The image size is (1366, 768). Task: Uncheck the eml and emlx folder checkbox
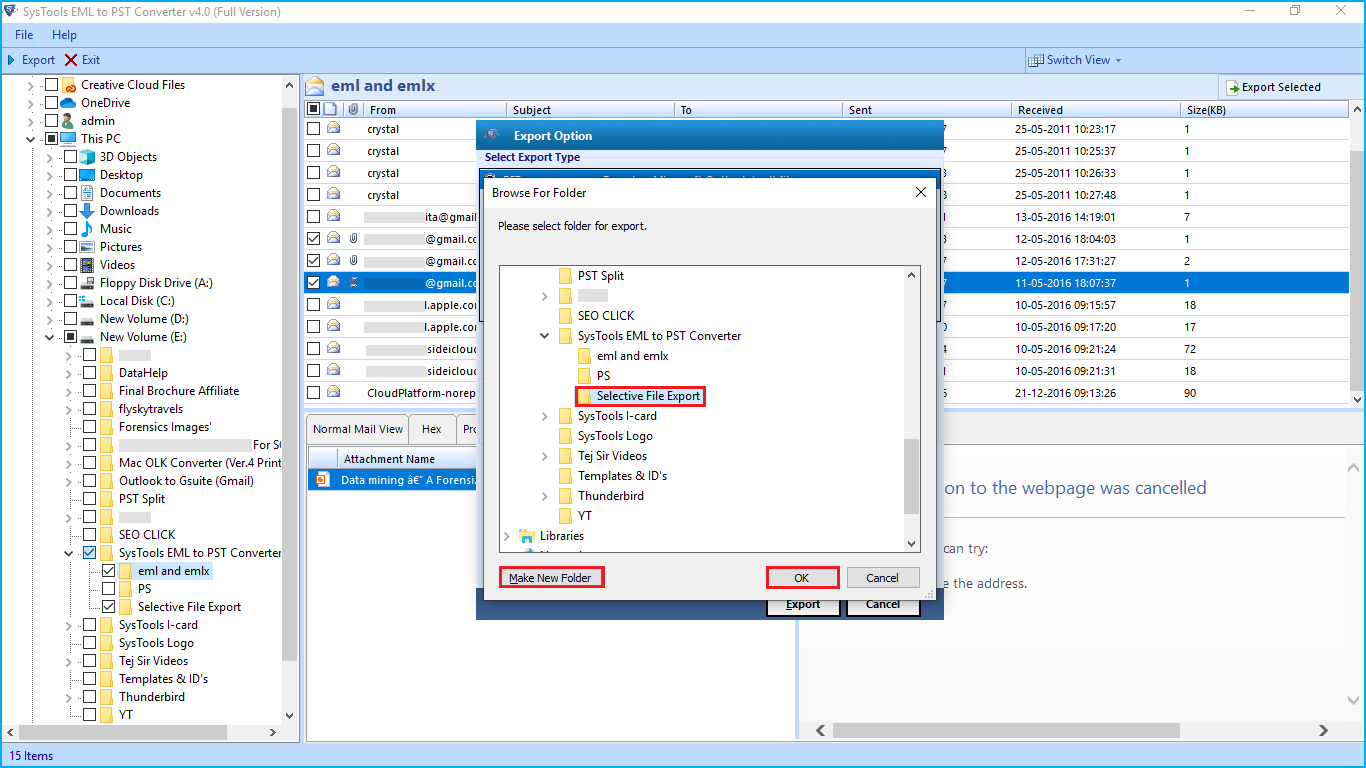click(109, 571)
